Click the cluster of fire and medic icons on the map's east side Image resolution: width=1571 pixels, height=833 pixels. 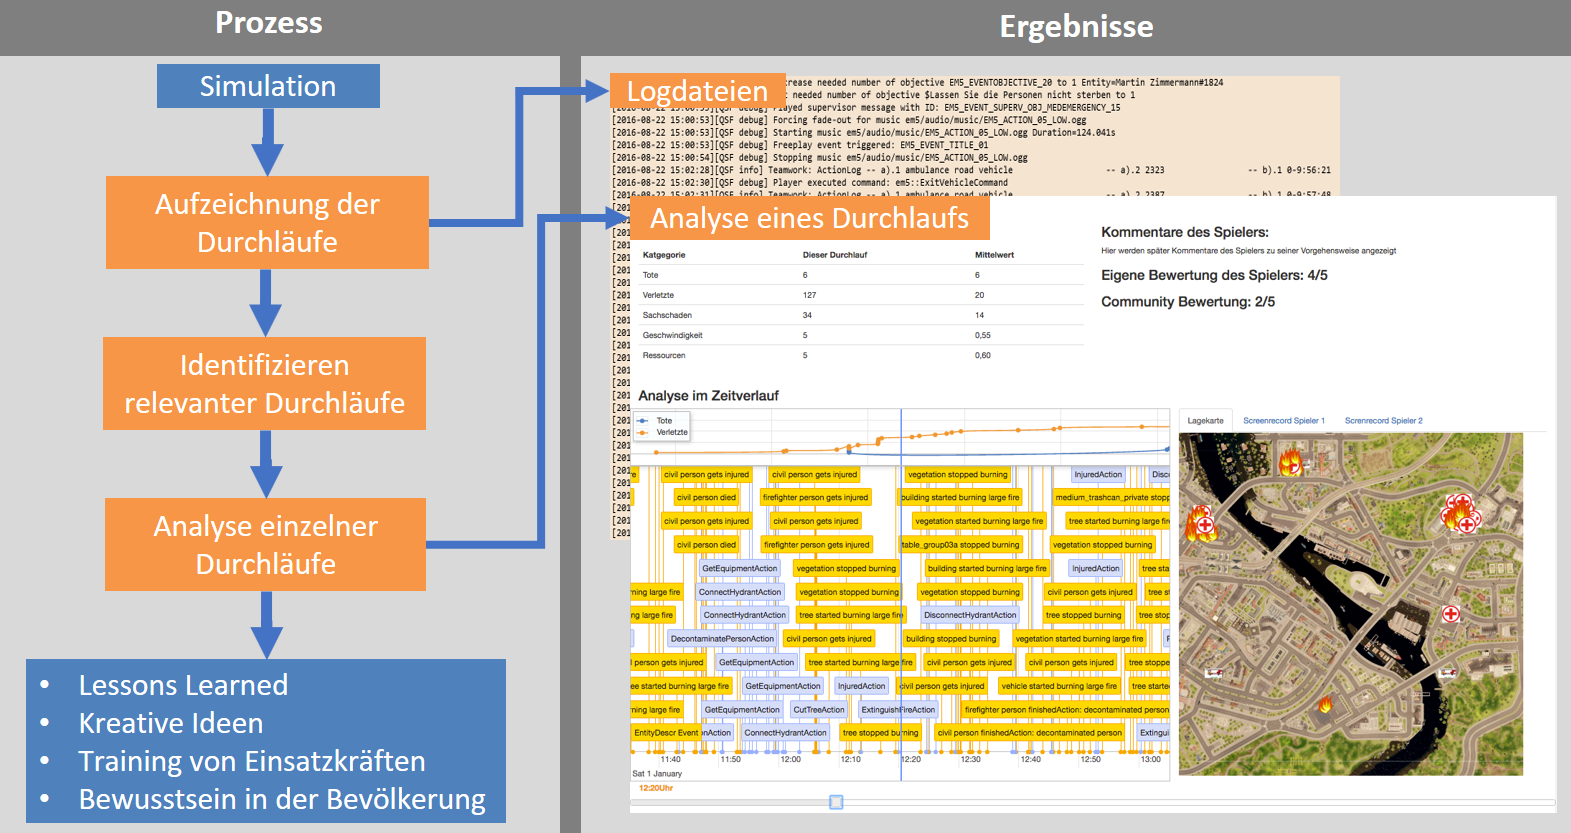click(1460, 513)
